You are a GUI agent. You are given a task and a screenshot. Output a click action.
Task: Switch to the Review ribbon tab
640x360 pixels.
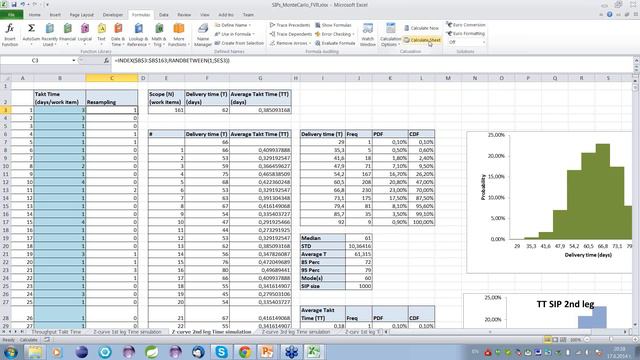click(184, 15)
